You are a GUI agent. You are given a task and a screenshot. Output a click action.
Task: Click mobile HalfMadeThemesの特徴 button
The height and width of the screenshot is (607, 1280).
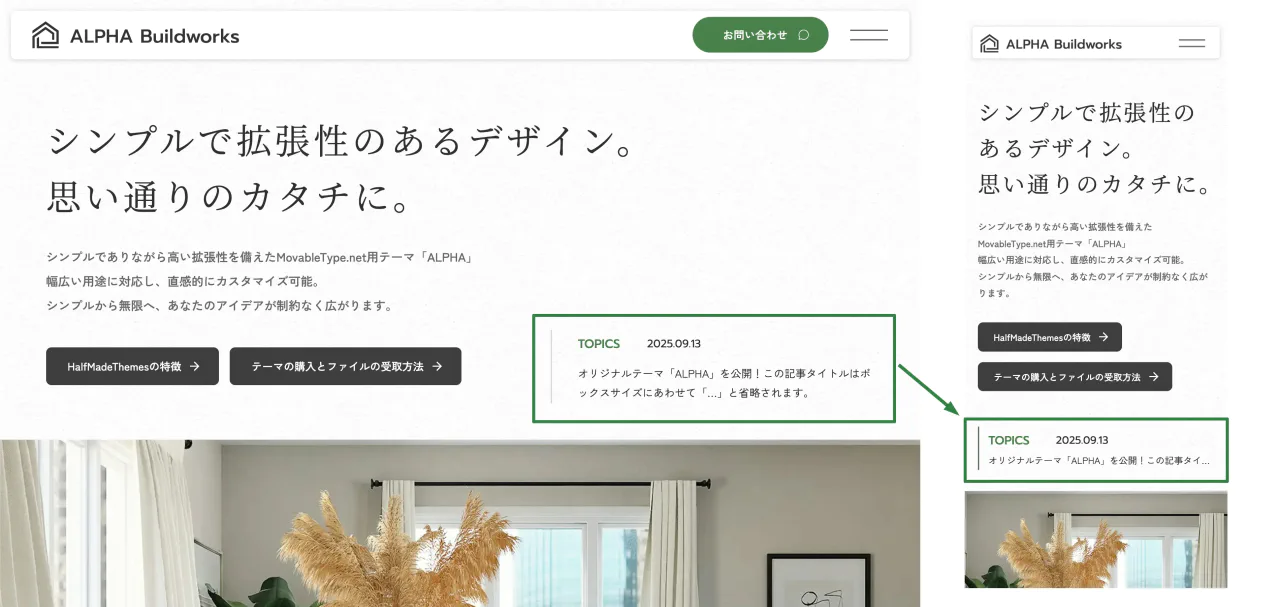1050,337
